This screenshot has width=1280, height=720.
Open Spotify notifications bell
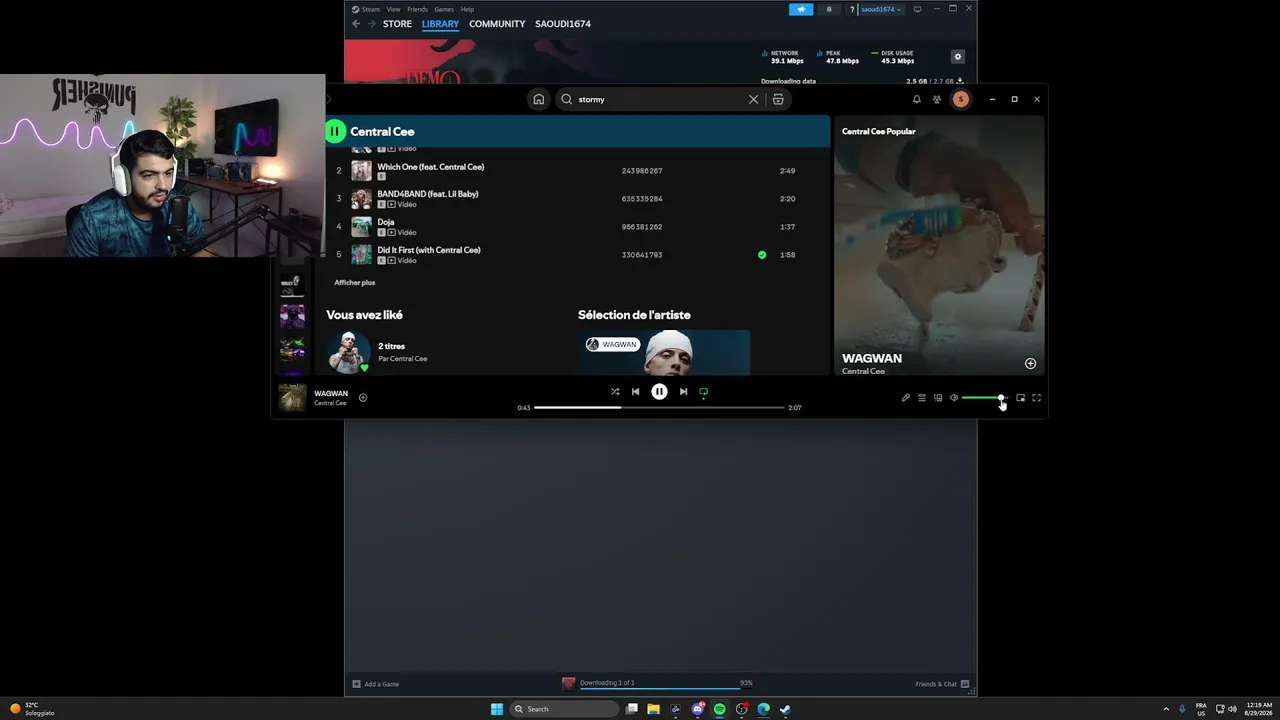click(x=917, y=99)
